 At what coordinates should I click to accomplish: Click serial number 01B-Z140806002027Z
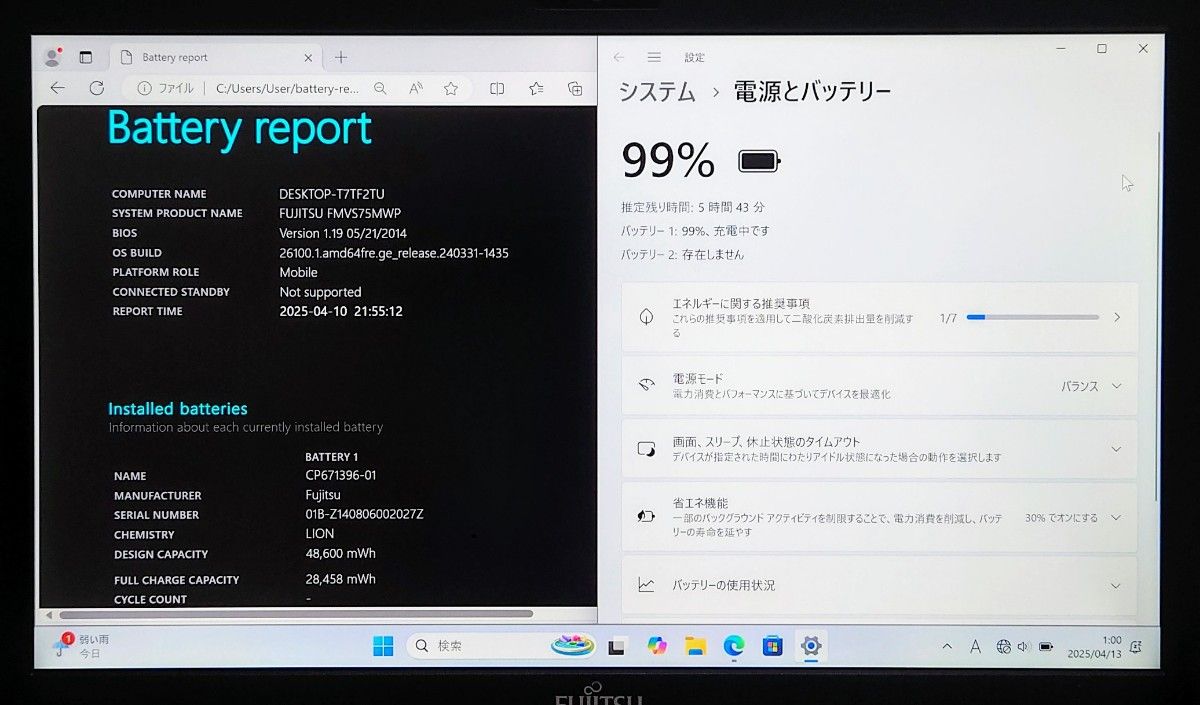tap(365, 514)
